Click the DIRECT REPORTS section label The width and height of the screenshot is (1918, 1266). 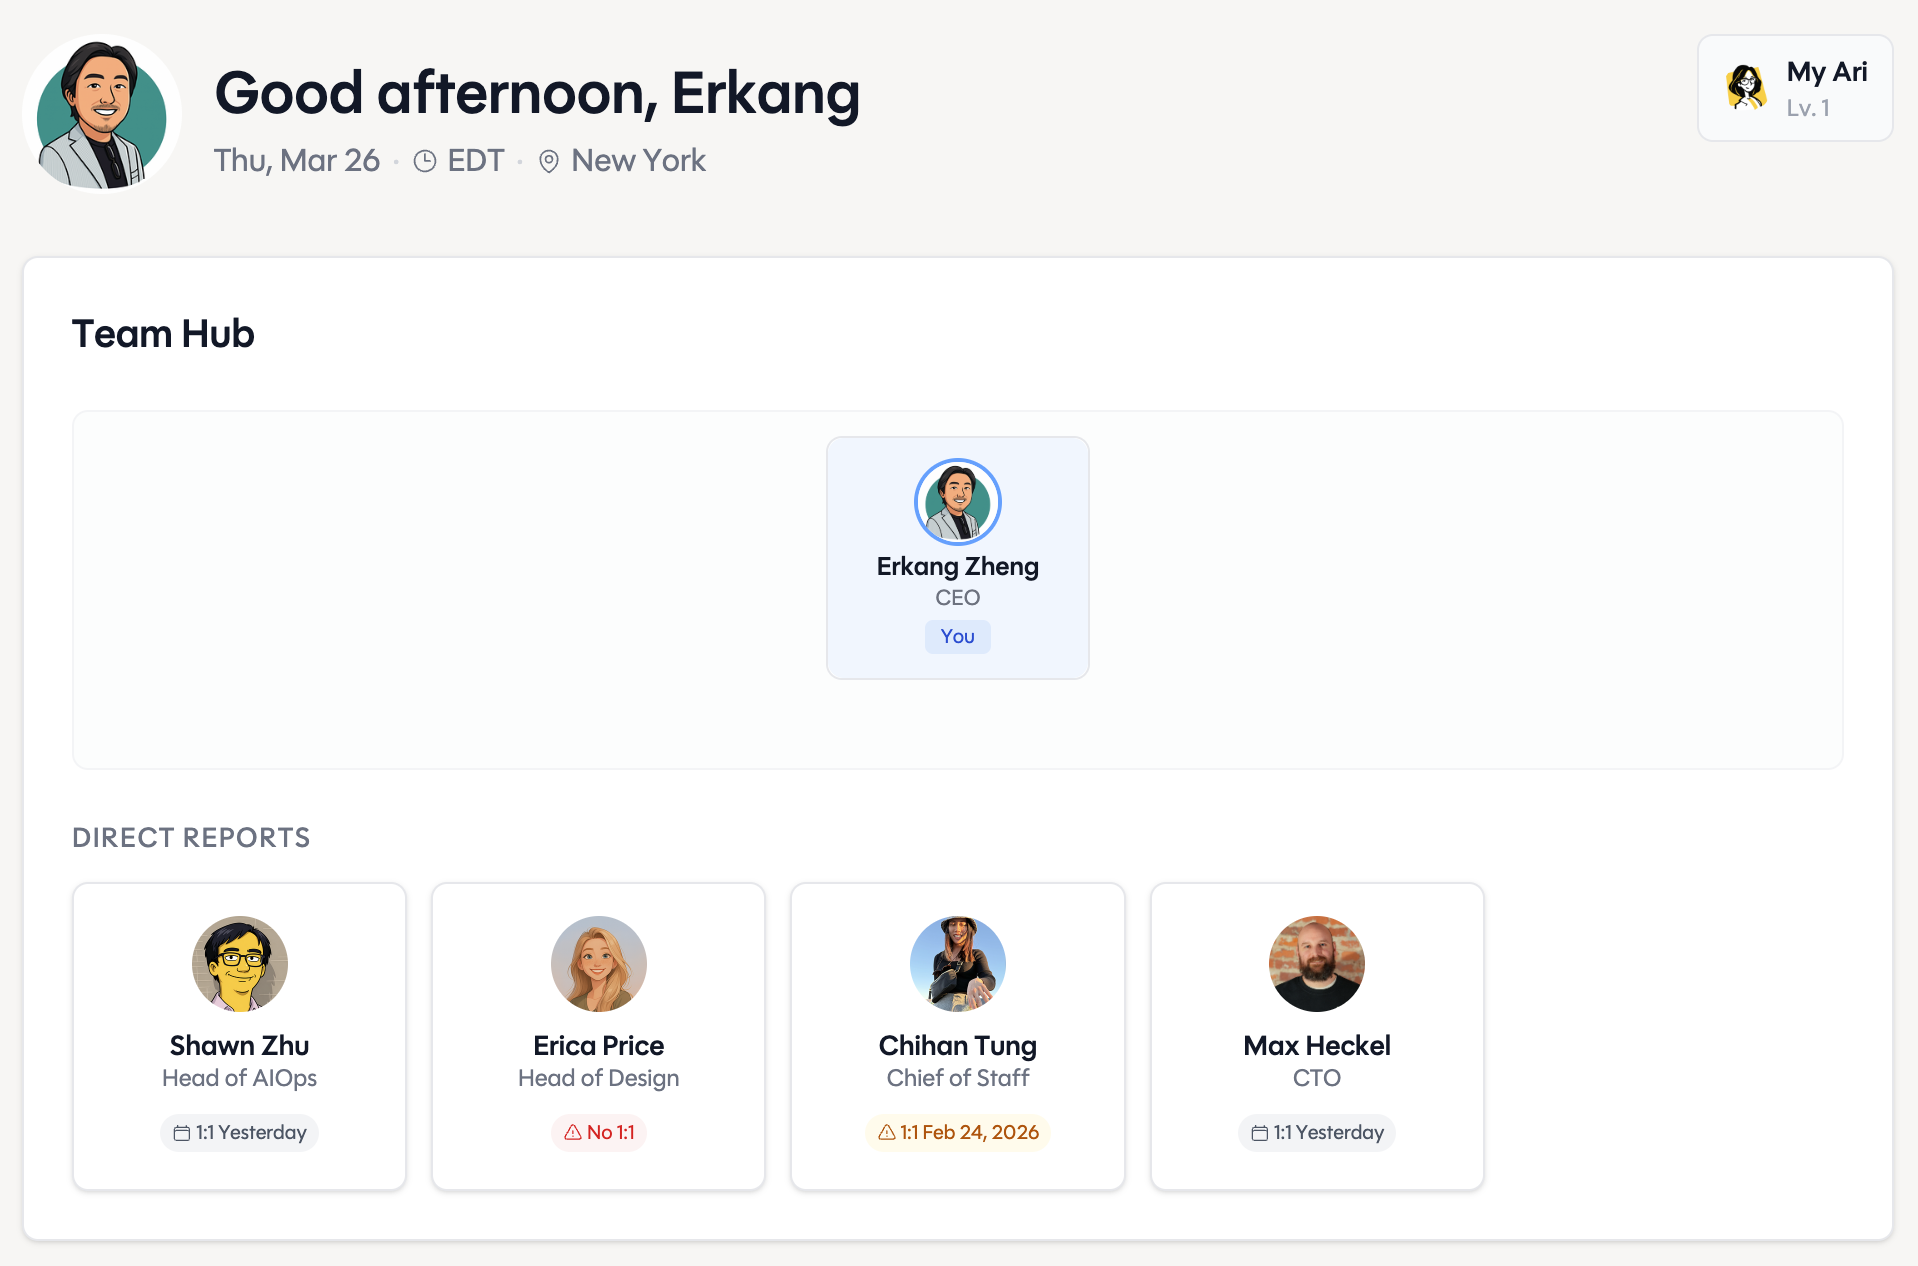point(190,837)
